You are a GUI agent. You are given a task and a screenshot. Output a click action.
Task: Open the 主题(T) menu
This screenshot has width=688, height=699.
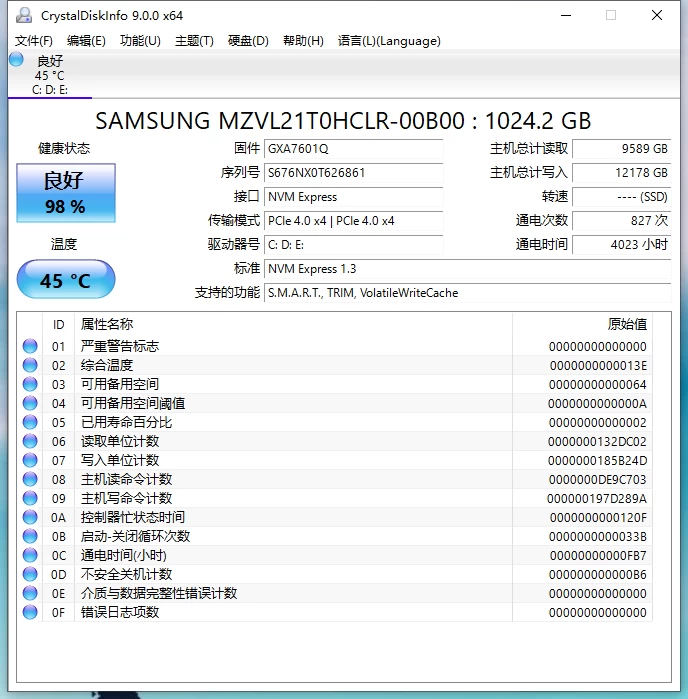coord(194,41)
